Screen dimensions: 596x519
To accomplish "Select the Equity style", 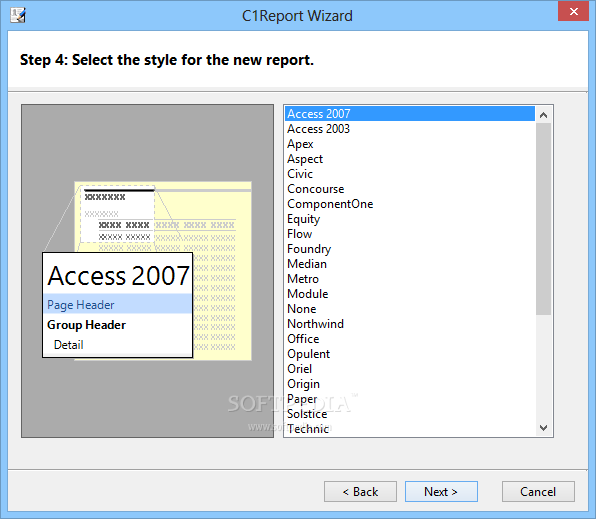I will pyautogui.click(x=410, y=219).
